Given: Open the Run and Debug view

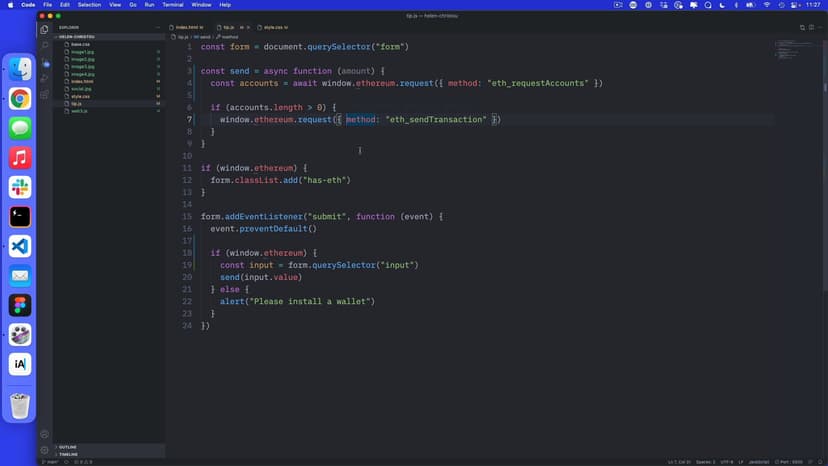Looking at the screenshot, I should tap(44, 78).
